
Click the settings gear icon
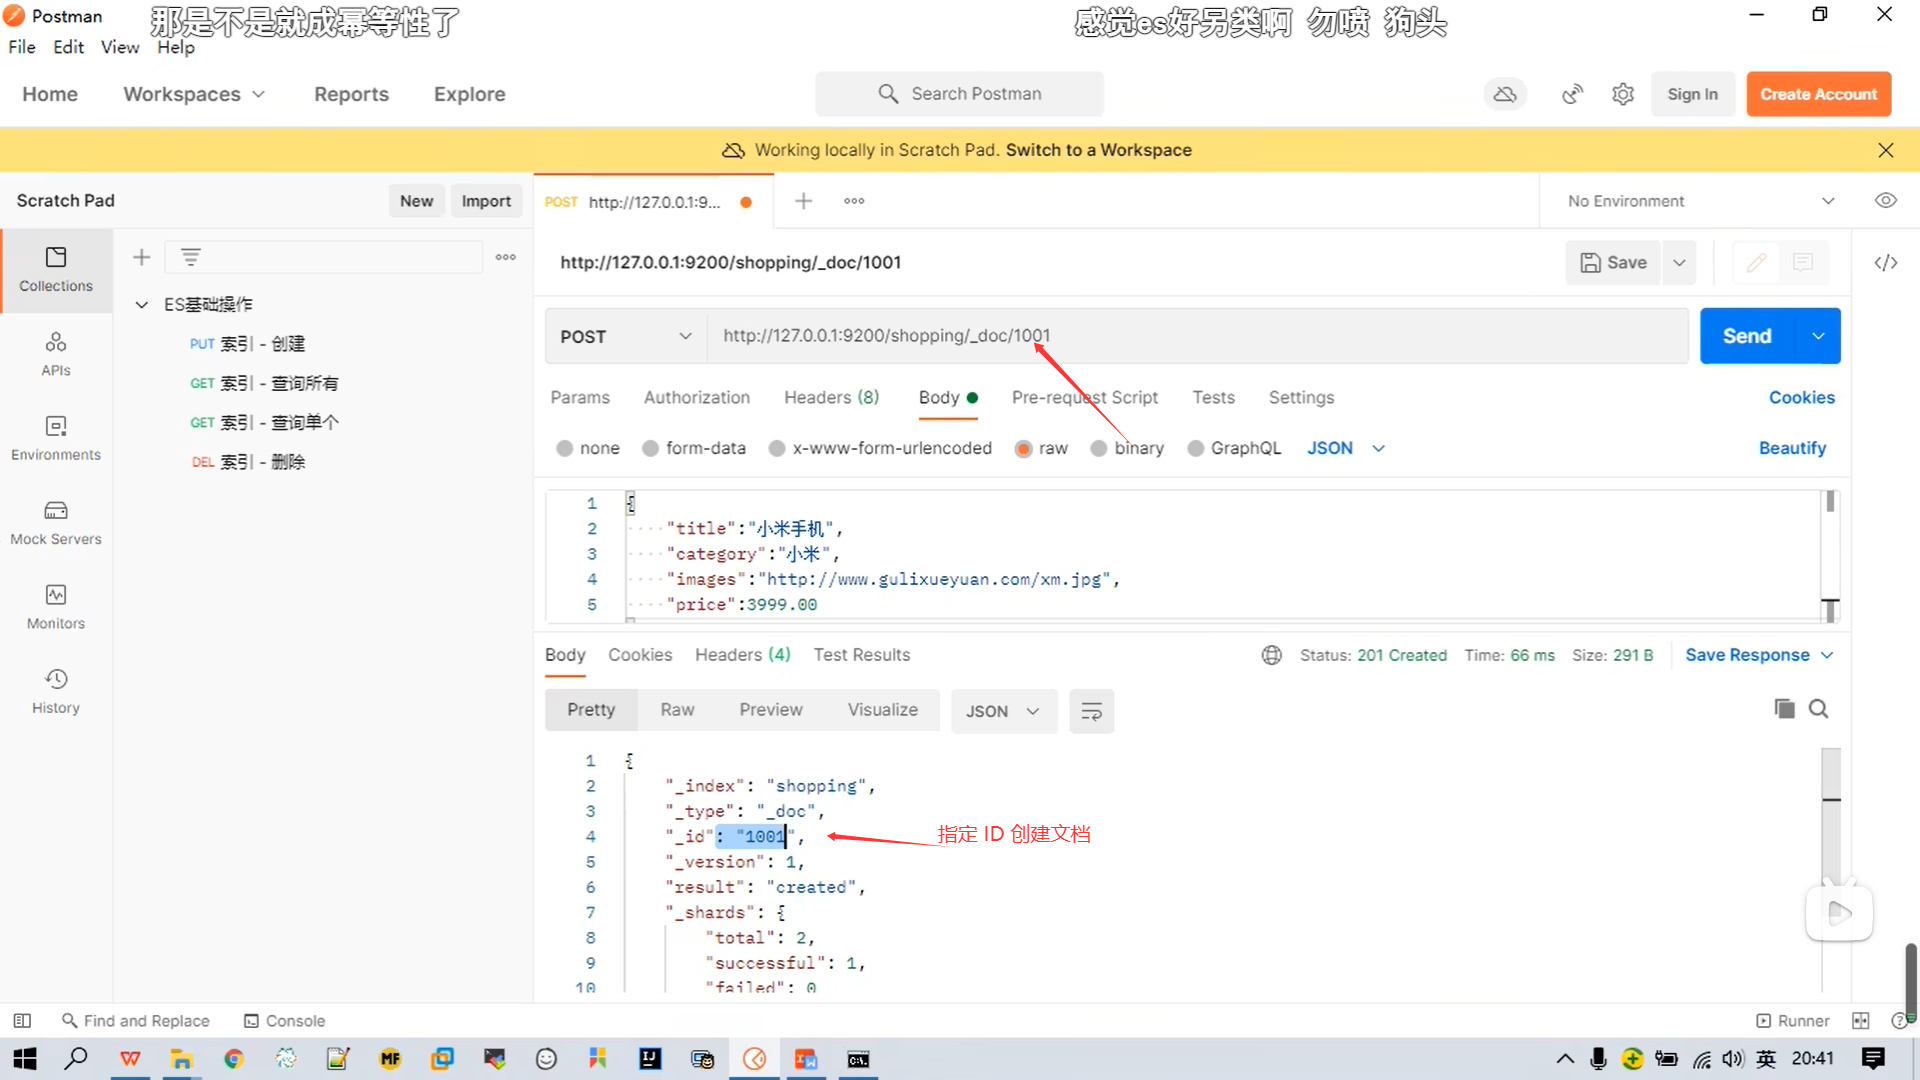(x=1622, y=94)
